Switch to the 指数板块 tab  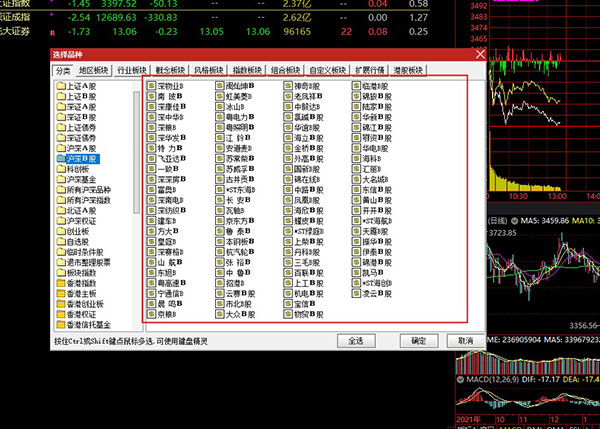[247, 70]
